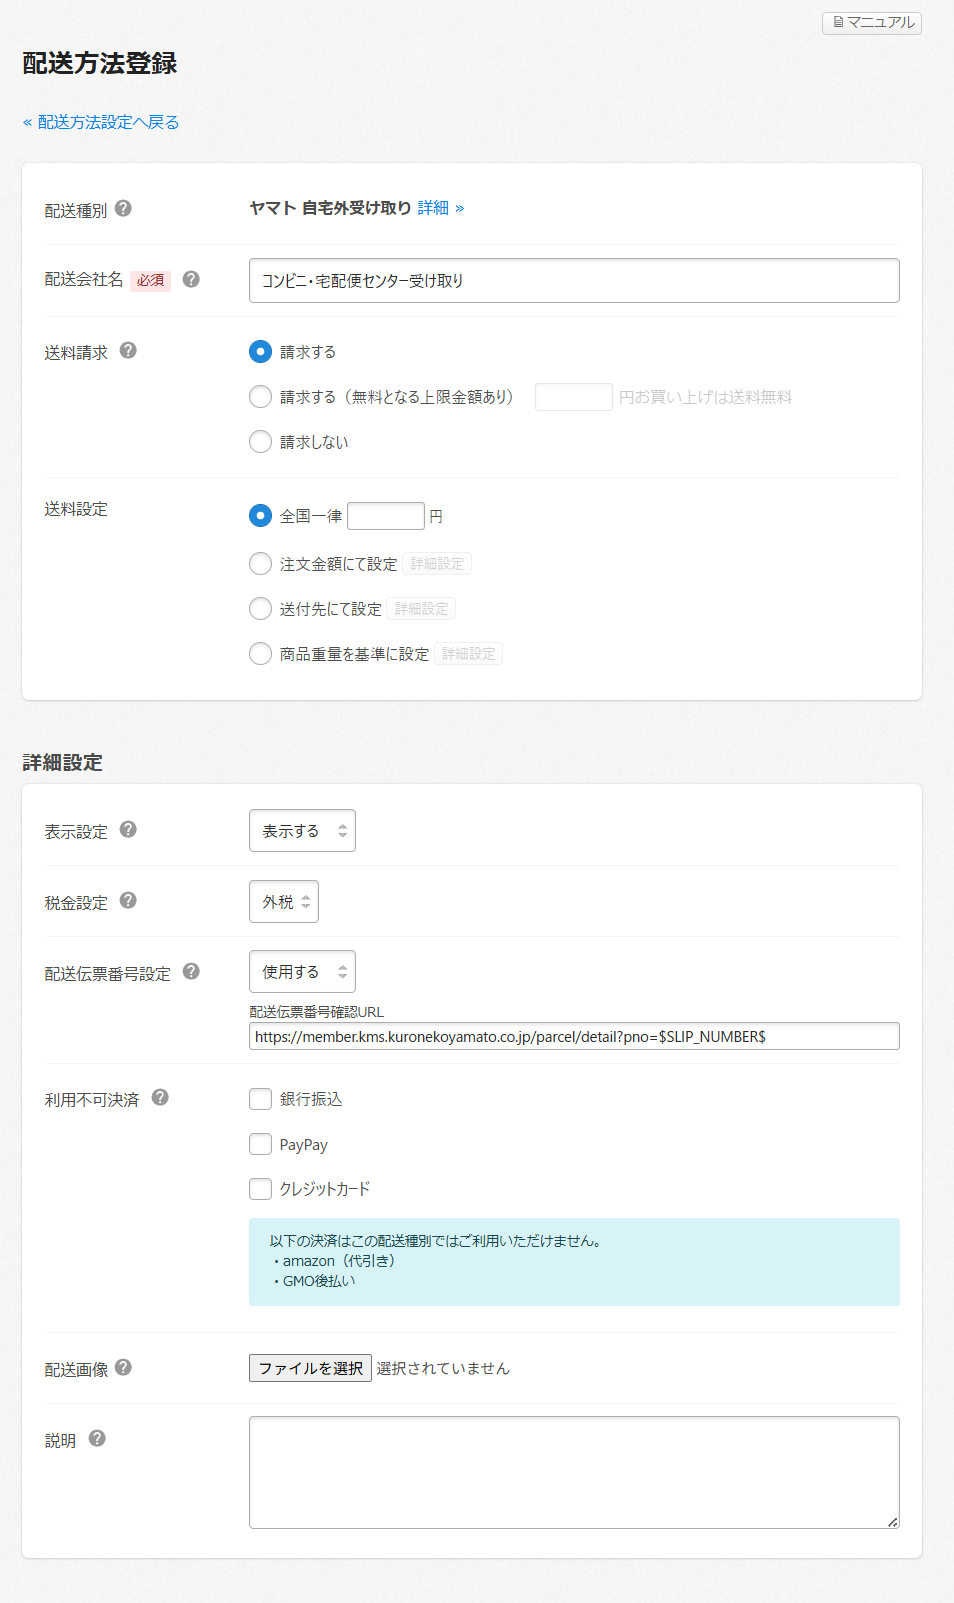Click help icon next to 配送画像
The image size is (954, 1603).
click(123, 1367)
